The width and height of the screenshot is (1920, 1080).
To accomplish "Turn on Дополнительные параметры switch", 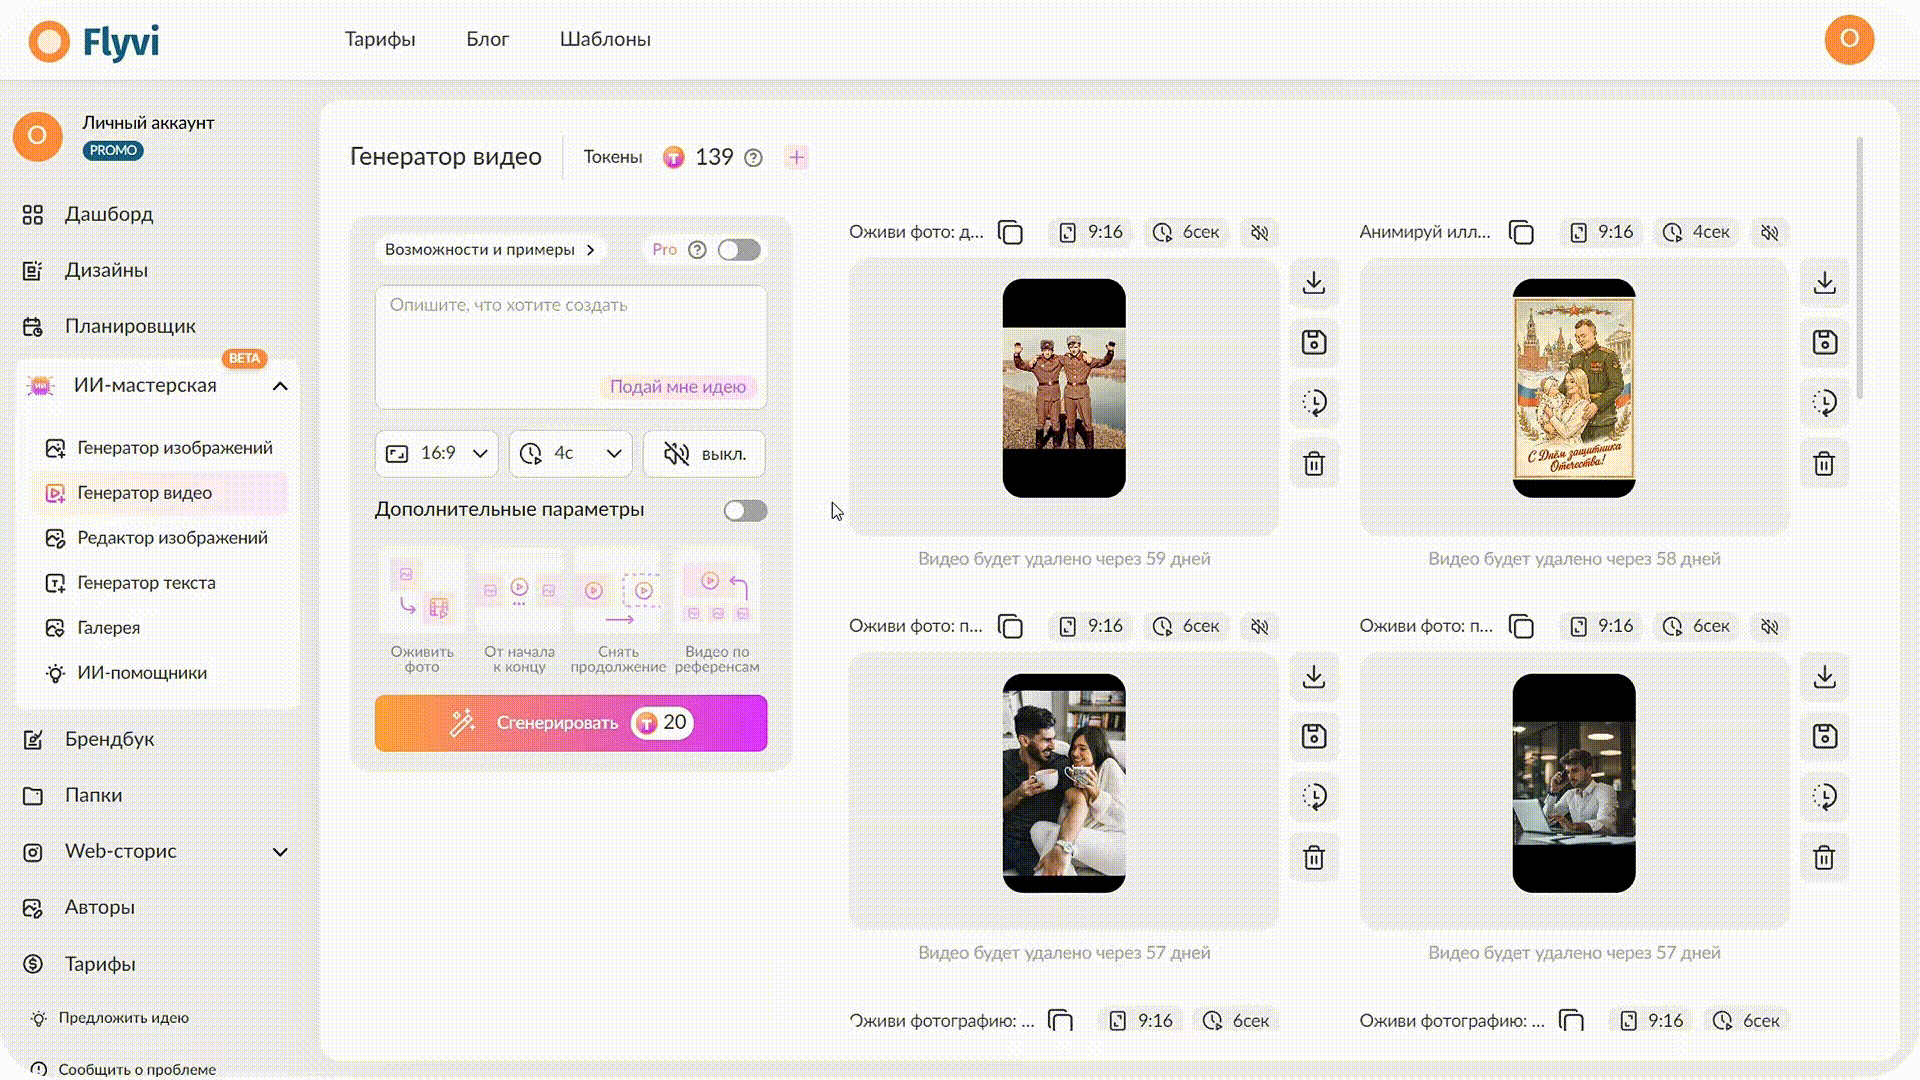I will 746,511.
